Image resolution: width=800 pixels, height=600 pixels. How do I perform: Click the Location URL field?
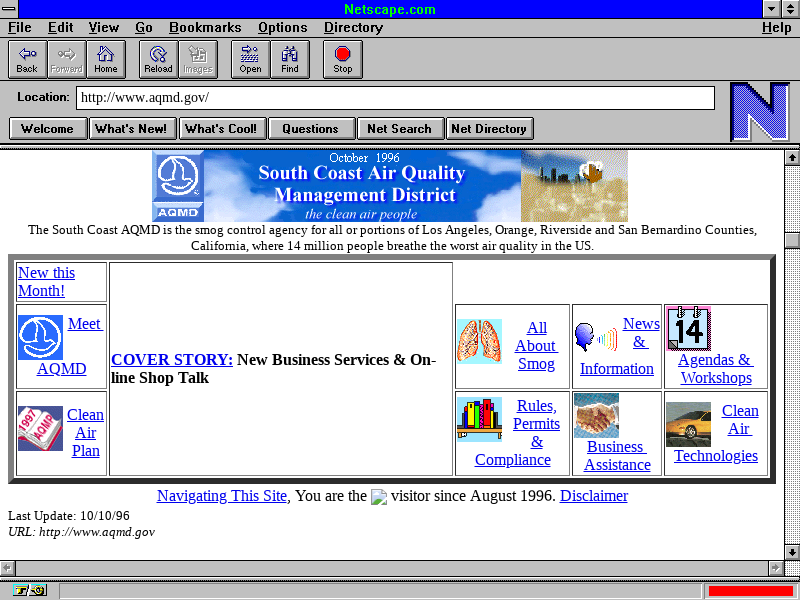pyautogui.click(x=395, y=98)
